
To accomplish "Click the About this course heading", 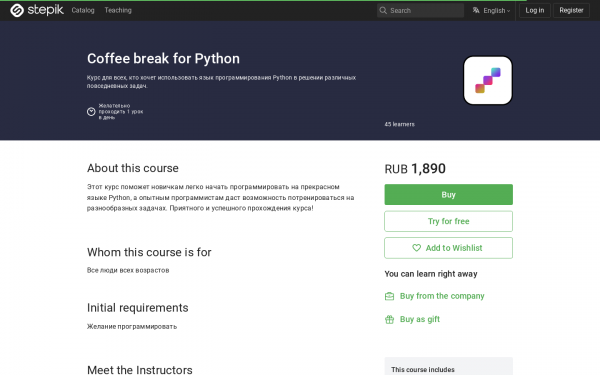I will 133,168.
